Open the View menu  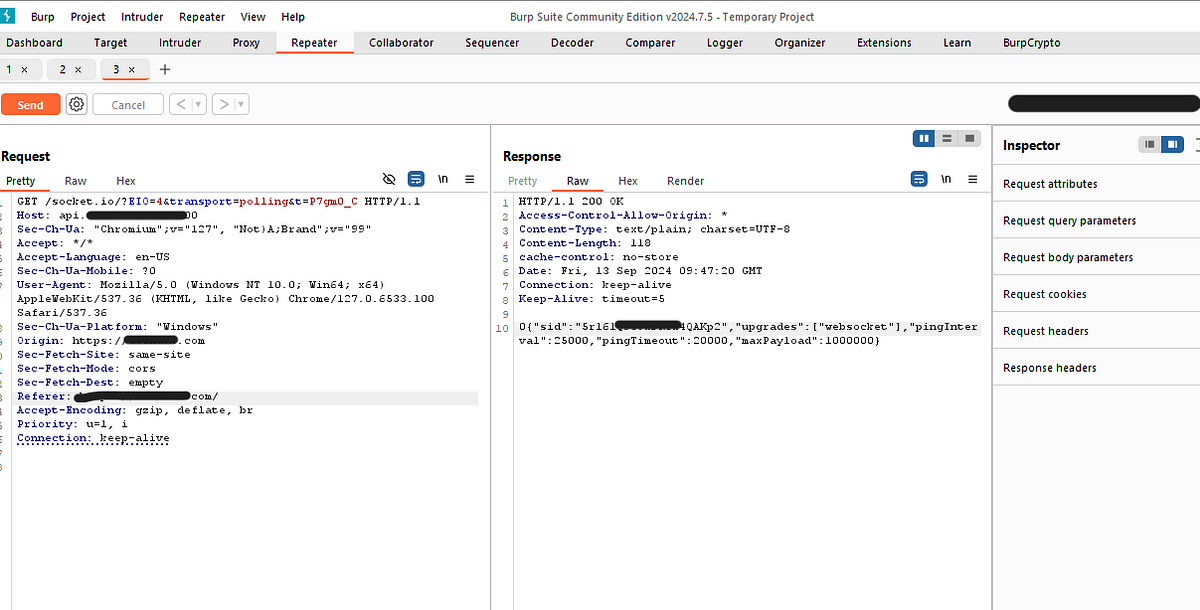pos(253,17)
